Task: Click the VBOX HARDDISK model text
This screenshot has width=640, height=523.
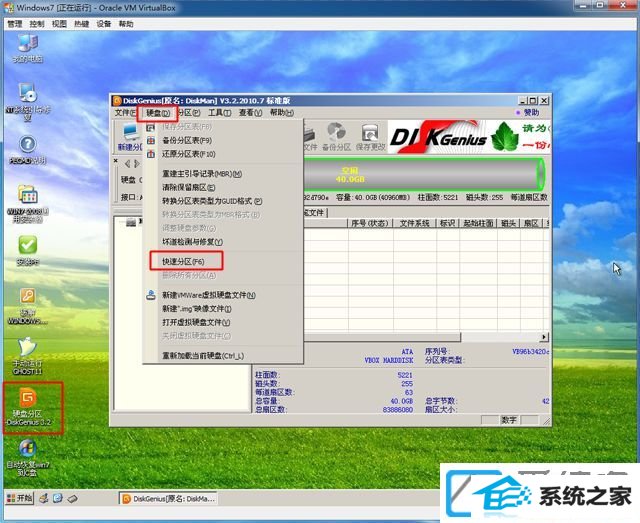Action: pyautogui.click(x=389, y=361)
